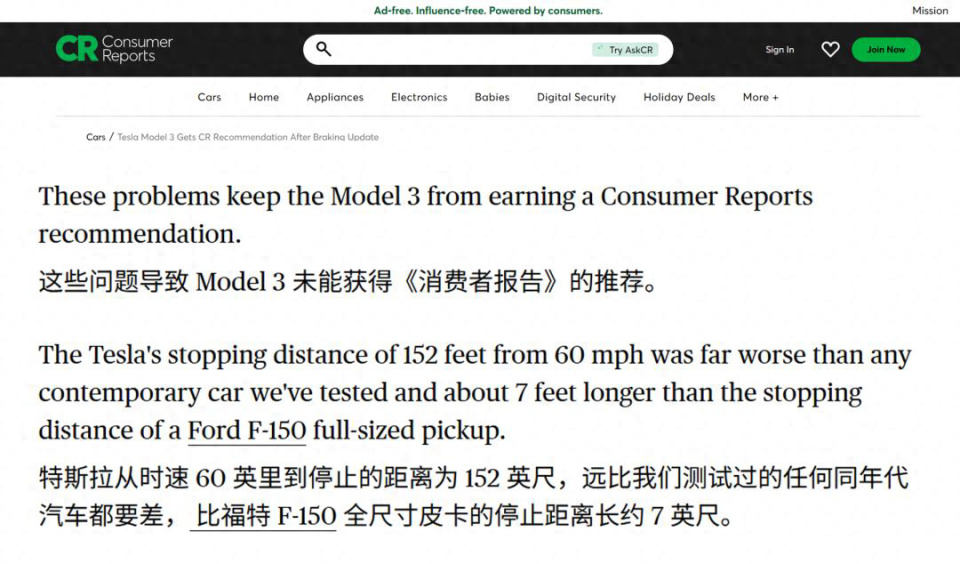This screenshot has height=564, width=960.
Task: Open saved items heart icon
Action: tap(830, 50)
